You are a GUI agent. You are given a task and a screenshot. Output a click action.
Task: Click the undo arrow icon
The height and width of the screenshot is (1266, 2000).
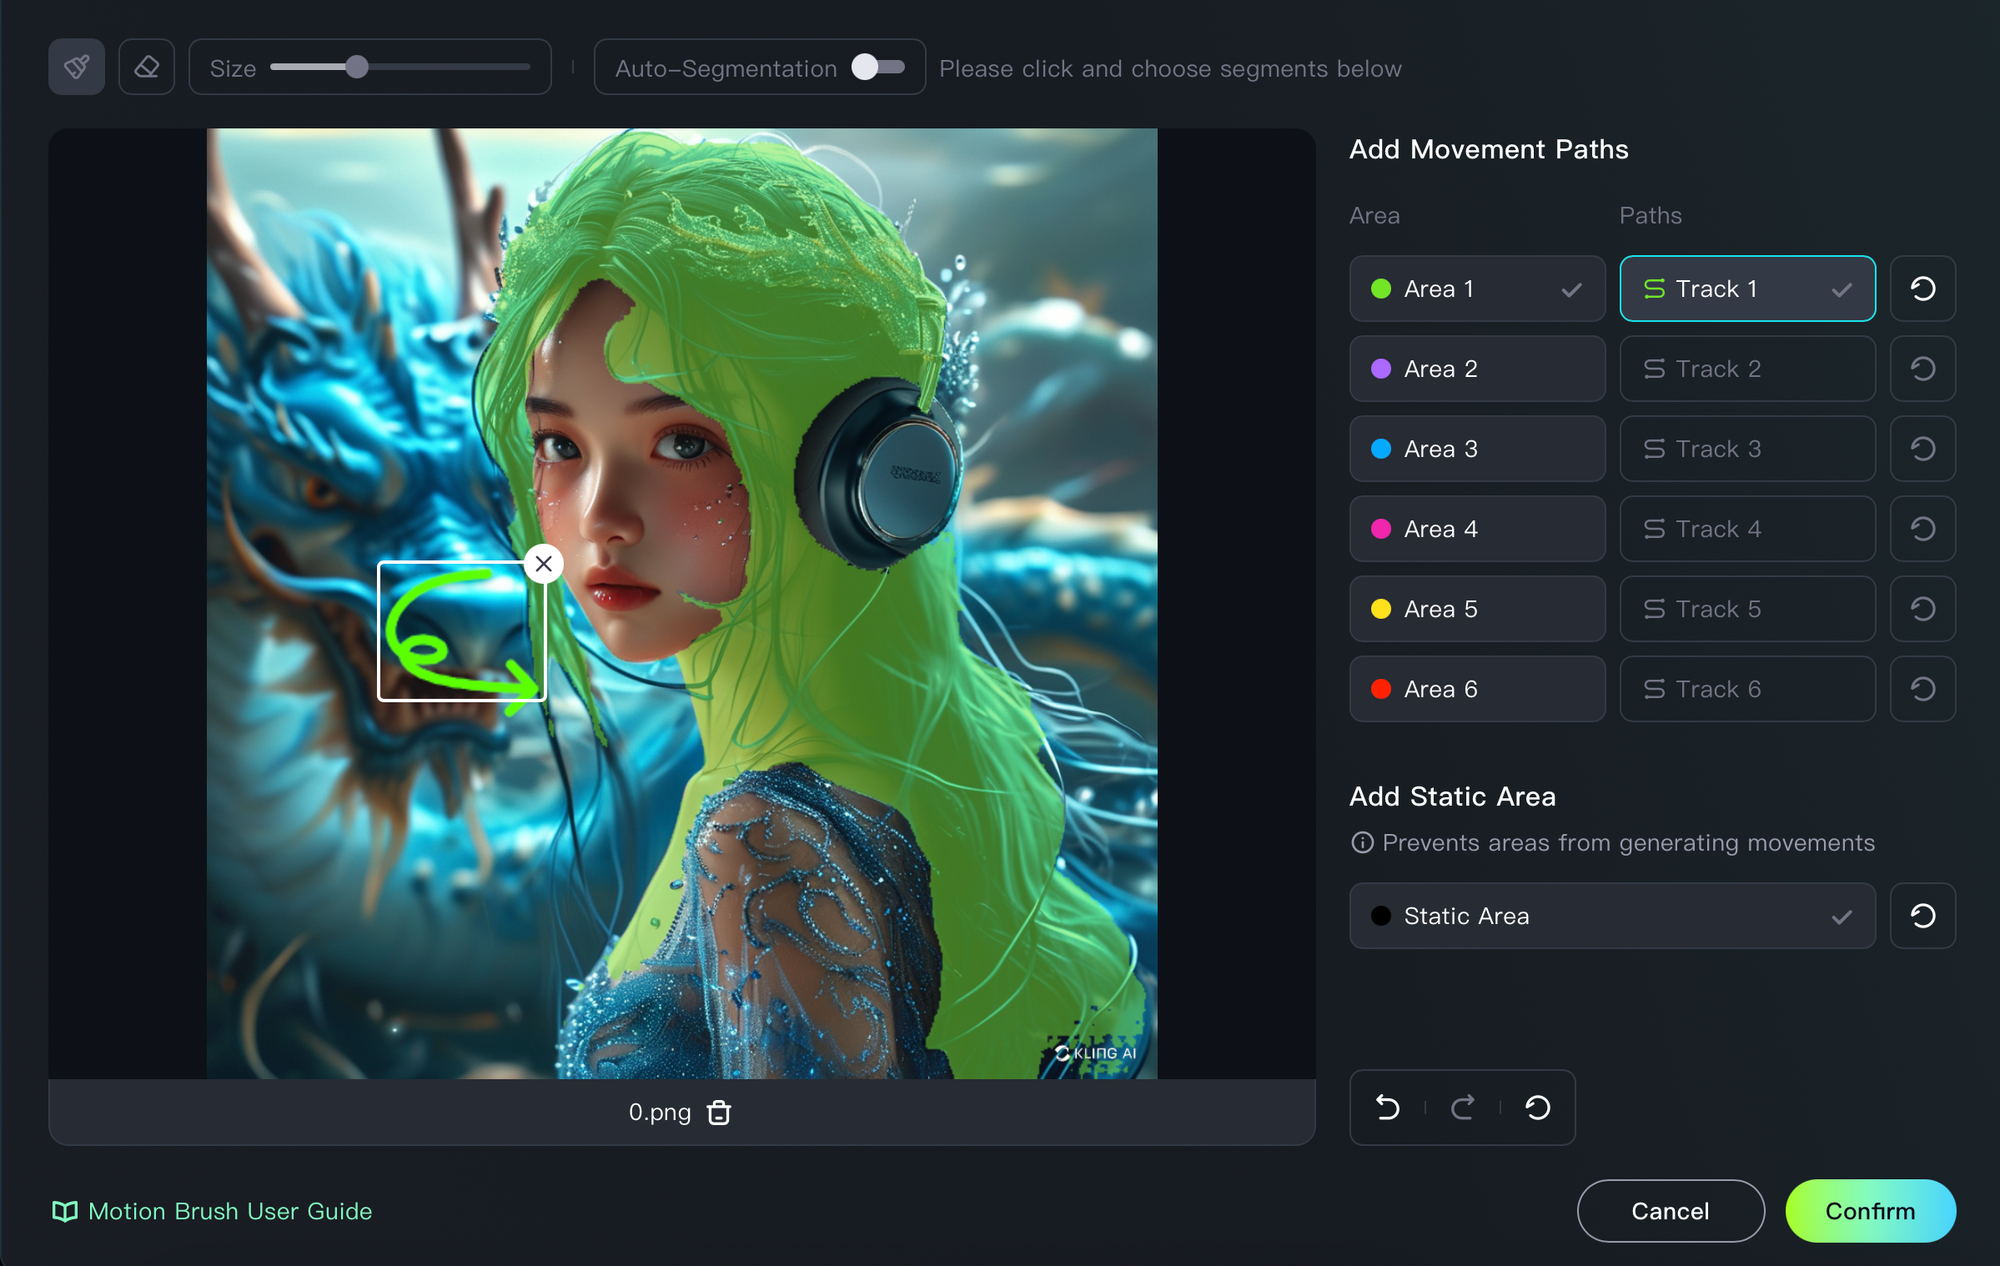[x=1388, y=1107]
